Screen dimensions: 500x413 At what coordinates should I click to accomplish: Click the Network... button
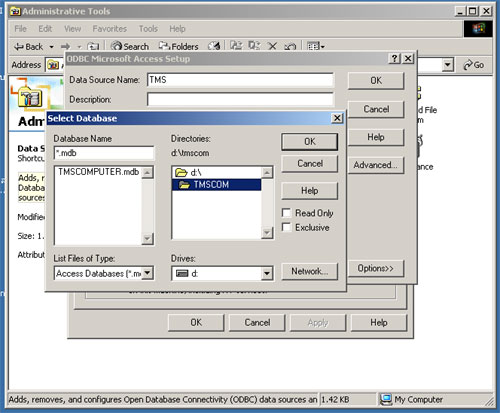coord(310,271)
